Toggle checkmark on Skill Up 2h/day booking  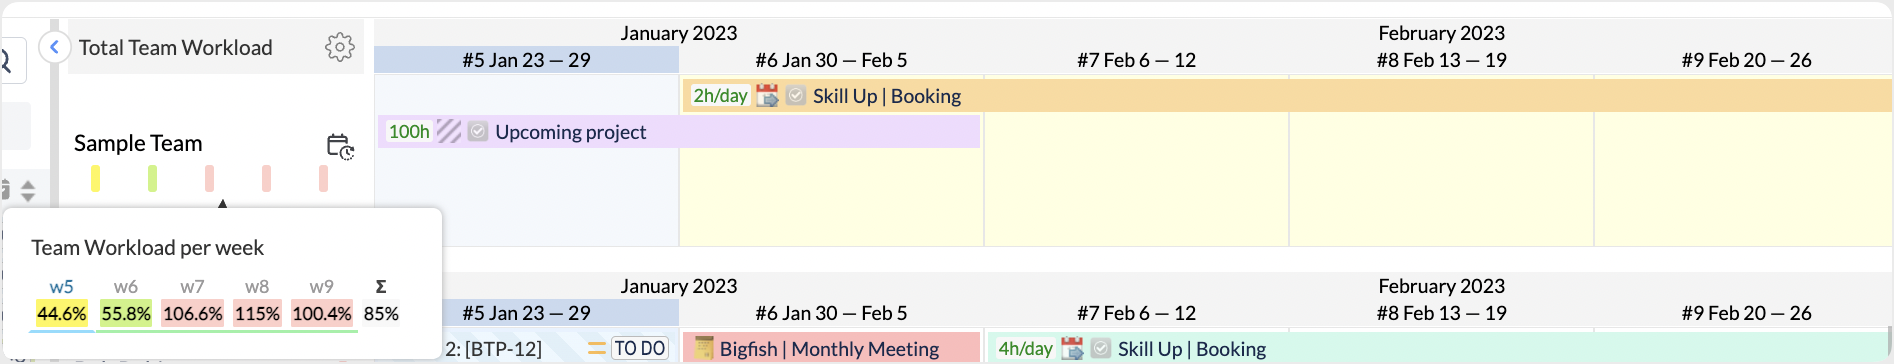[x=796, y=96]
